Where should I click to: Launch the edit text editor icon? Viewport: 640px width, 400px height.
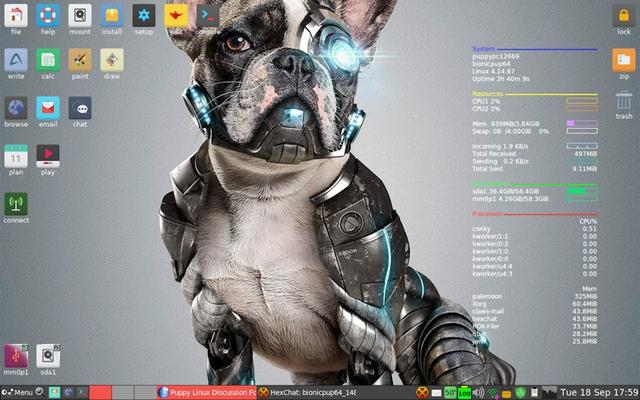[176, 16]
